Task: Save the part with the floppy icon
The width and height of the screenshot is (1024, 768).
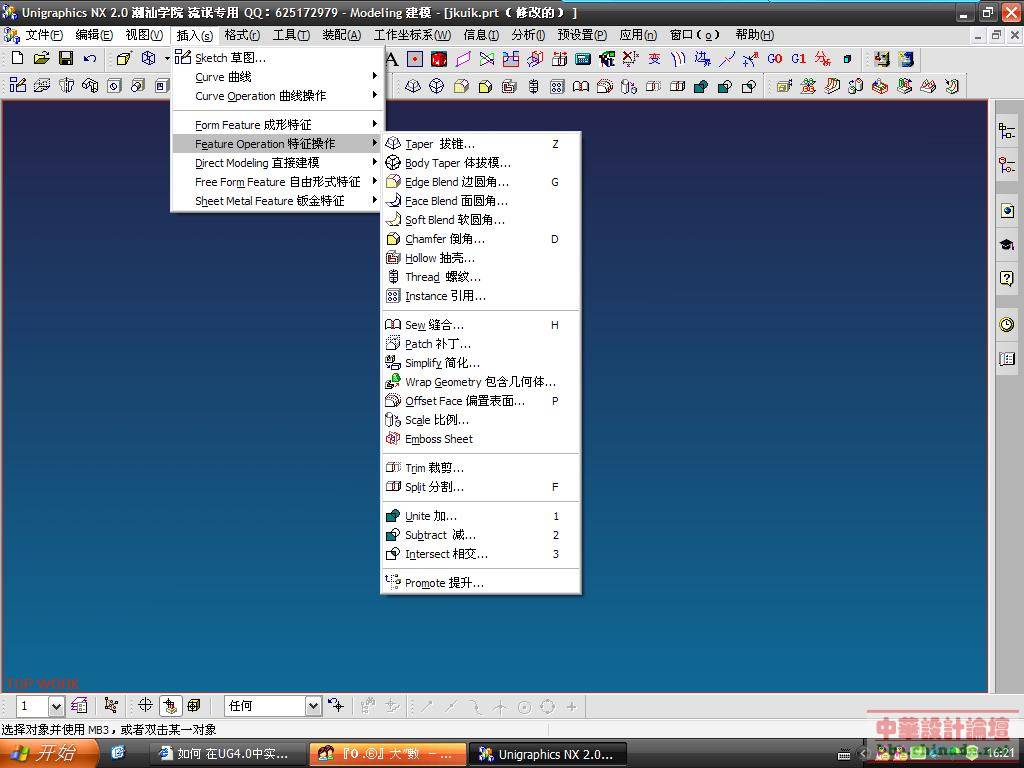Action: [x=66, y=58]
